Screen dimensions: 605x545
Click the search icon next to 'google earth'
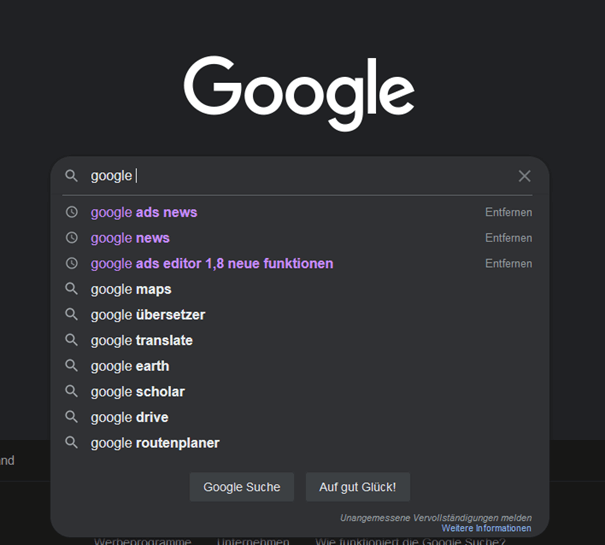[x=71, y=366]
